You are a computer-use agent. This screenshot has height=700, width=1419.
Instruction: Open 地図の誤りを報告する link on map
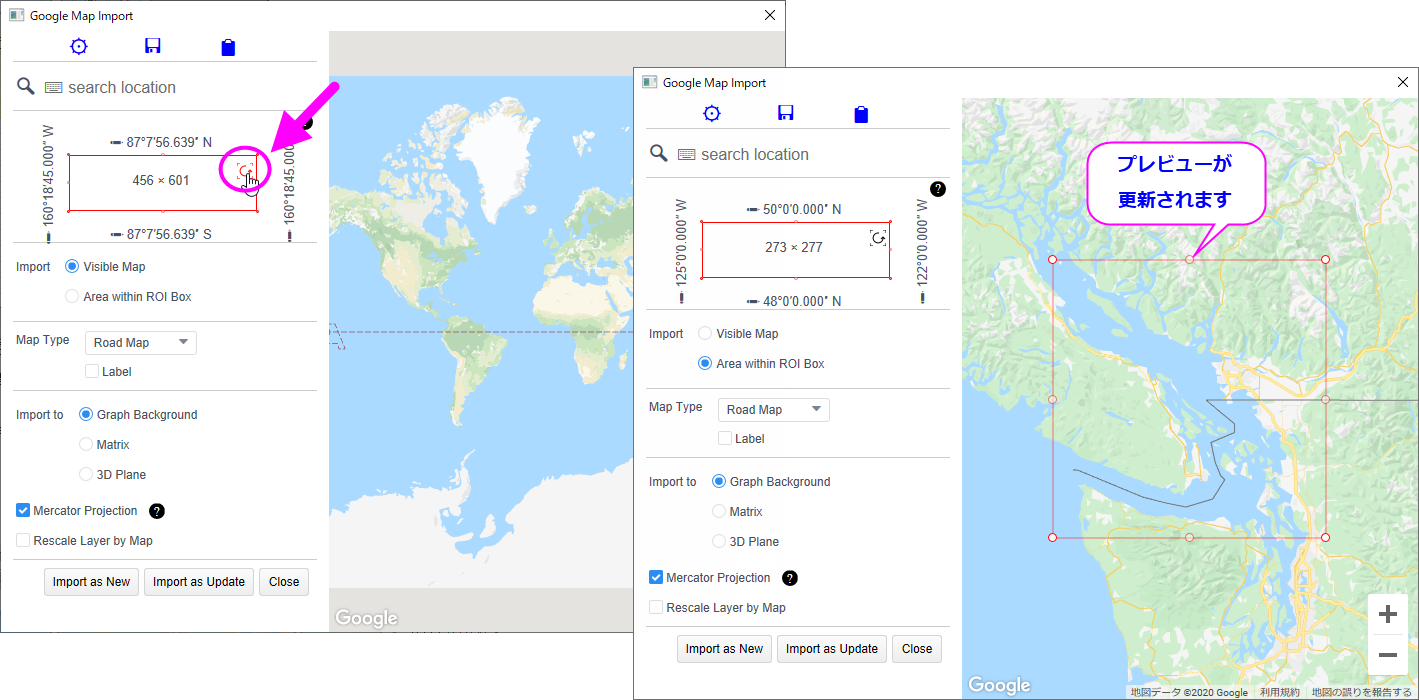[x=1362, y=692]
